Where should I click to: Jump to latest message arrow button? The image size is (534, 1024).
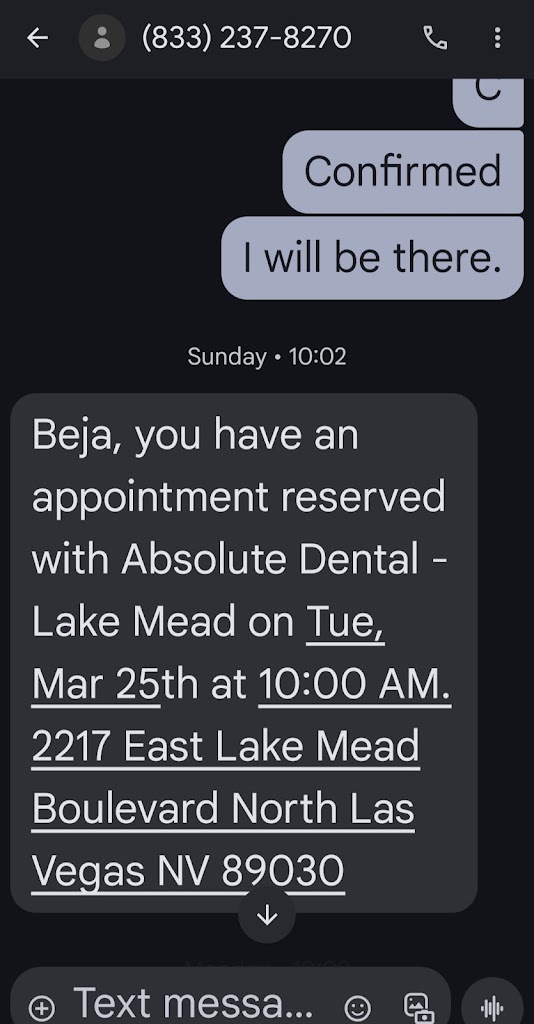pyautogui.click(x=267, y=916)
